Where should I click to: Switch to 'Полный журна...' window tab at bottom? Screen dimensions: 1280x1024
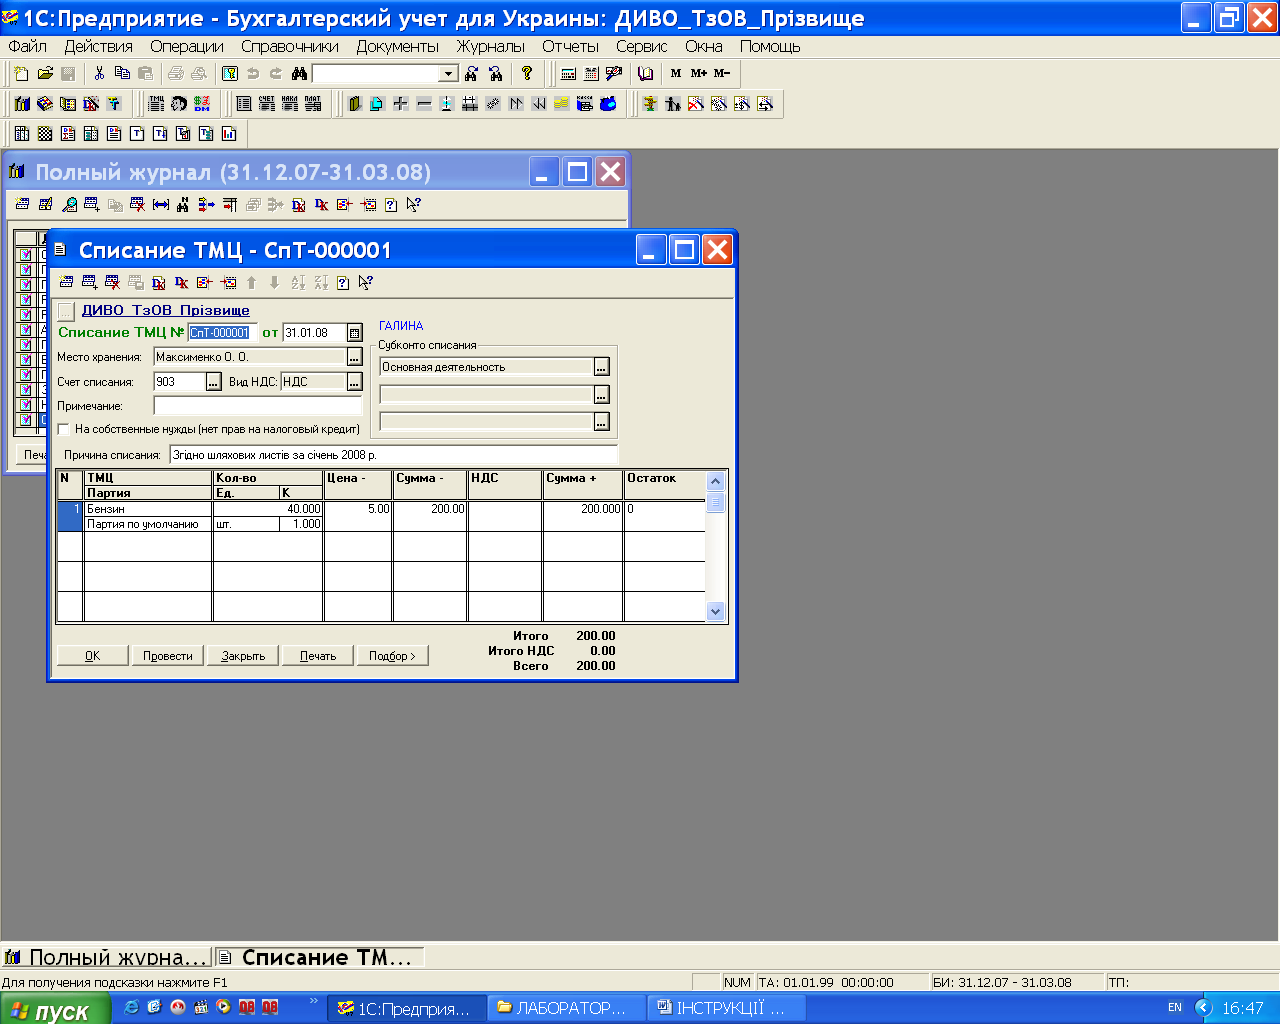pyautogui.click(x=107, y=957)
